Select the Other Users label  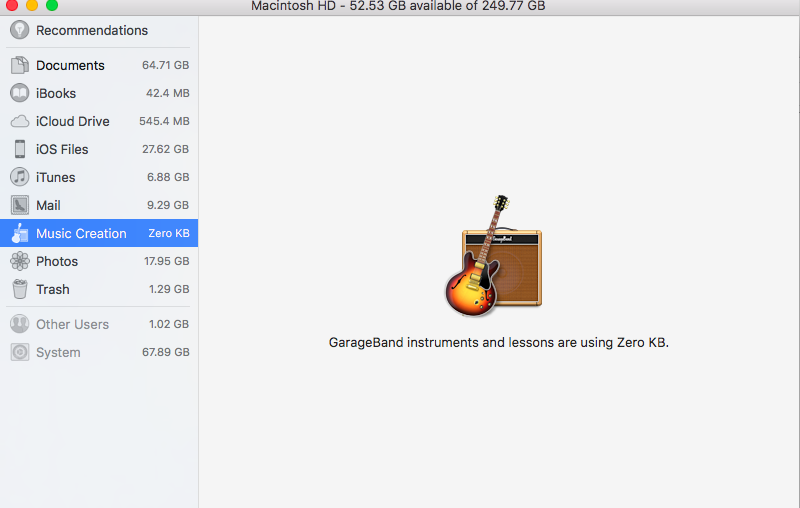[72, 324]
